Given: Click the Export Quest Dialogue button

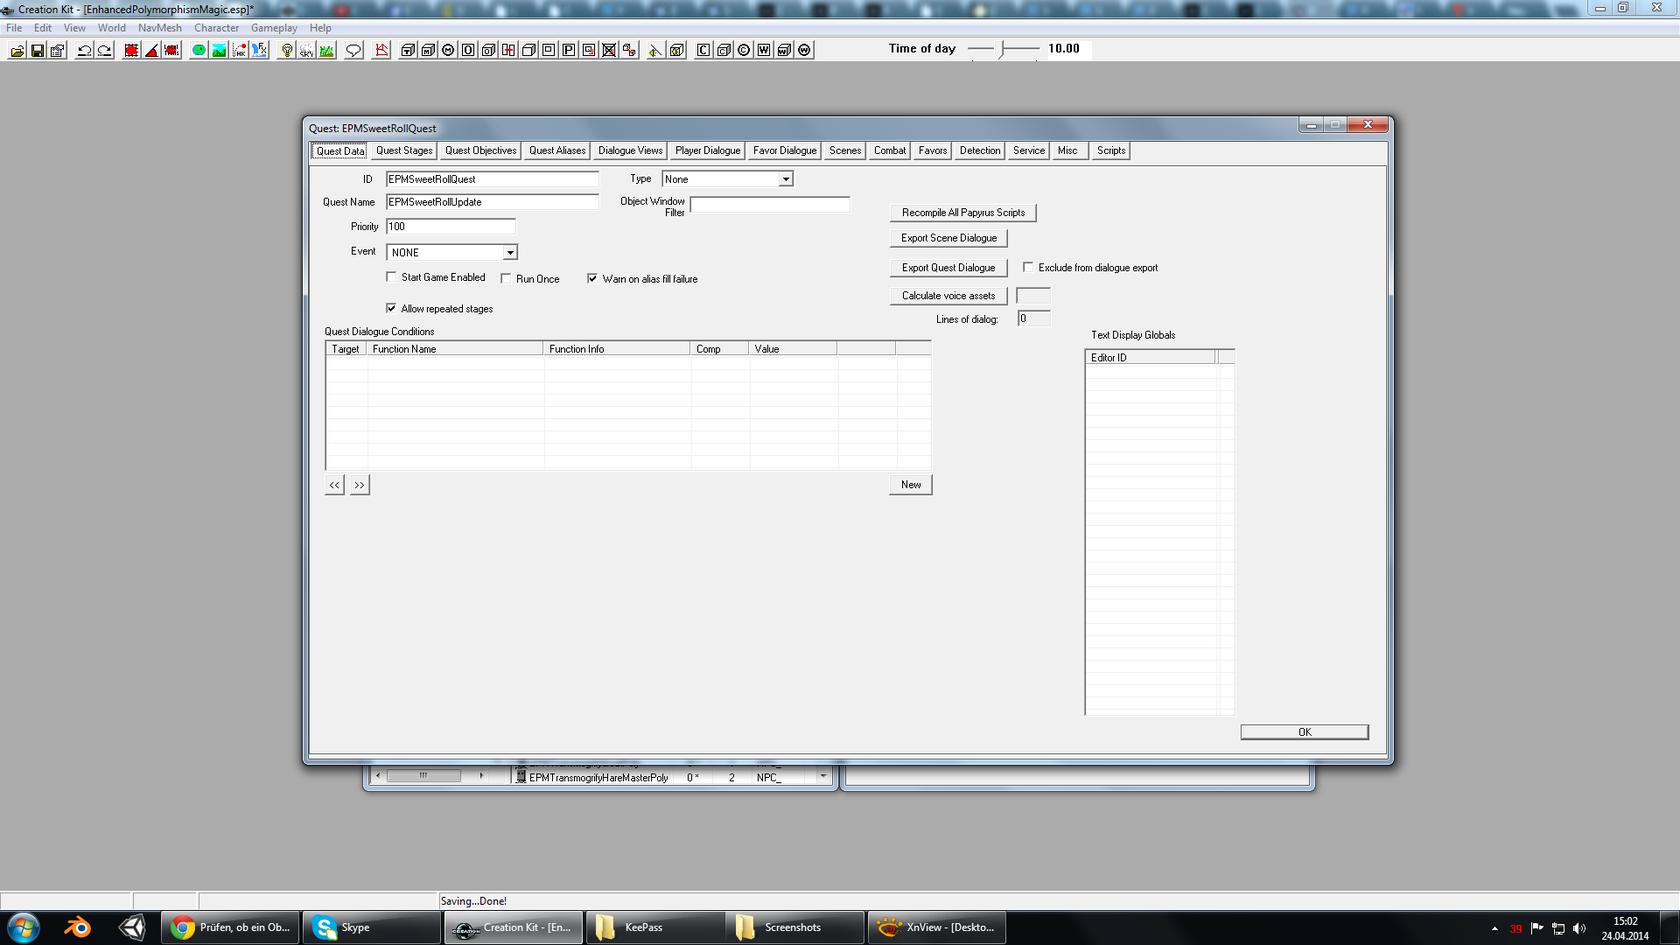Looking at the screenshot, I should (948, 268).
